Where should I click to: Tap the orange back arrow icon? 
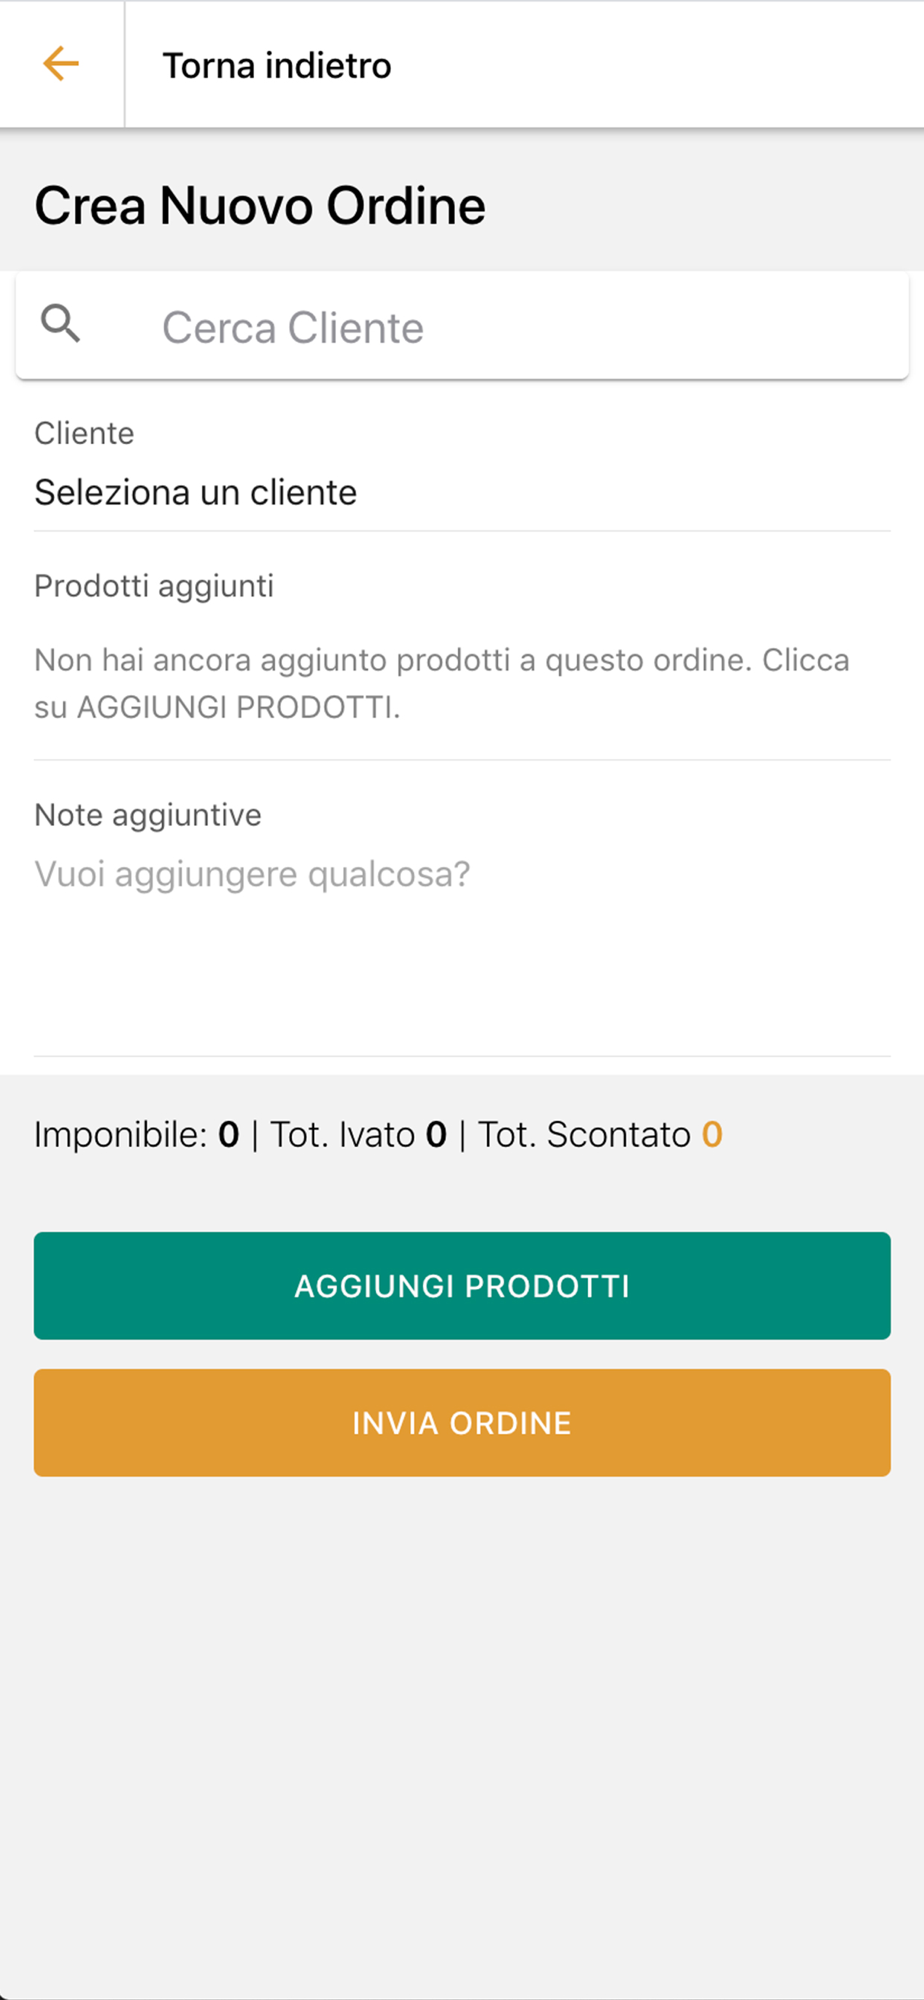tap(61, 64)
